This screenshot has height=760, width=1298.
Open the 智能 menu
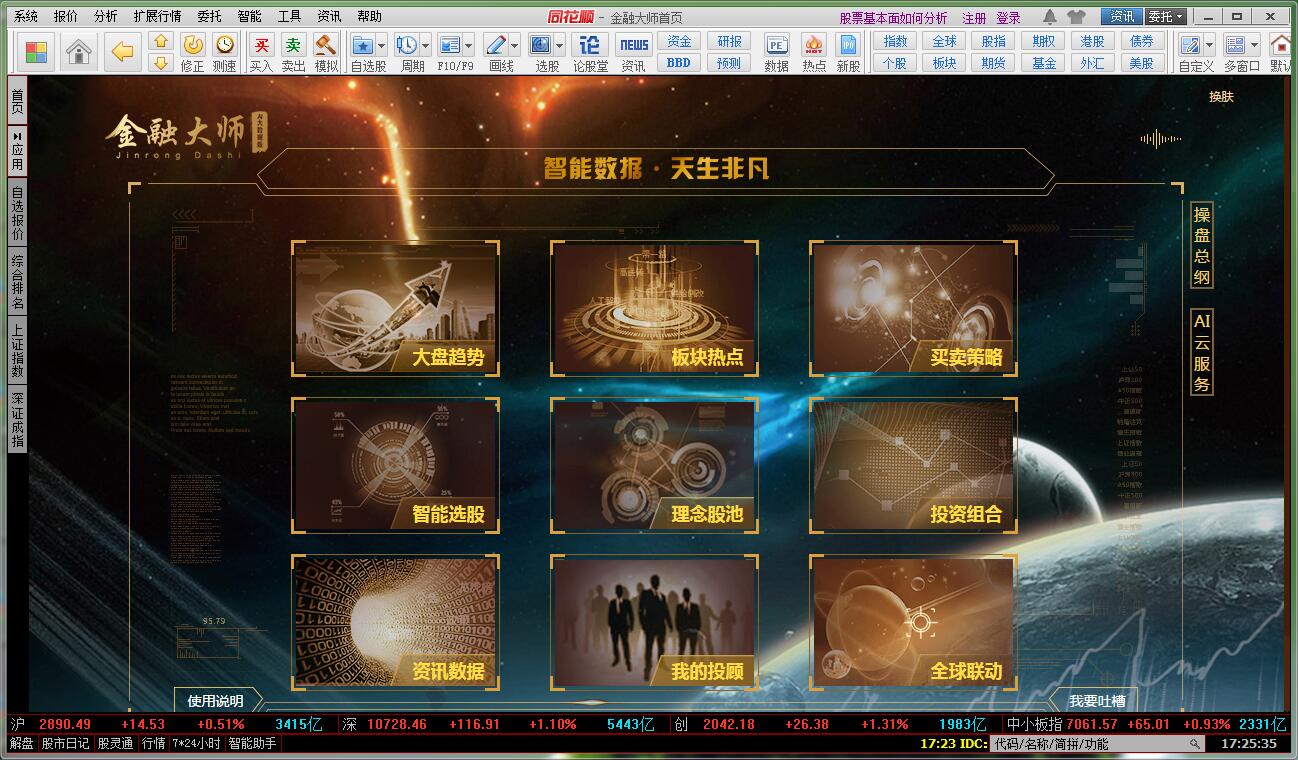tap(249, 17)
